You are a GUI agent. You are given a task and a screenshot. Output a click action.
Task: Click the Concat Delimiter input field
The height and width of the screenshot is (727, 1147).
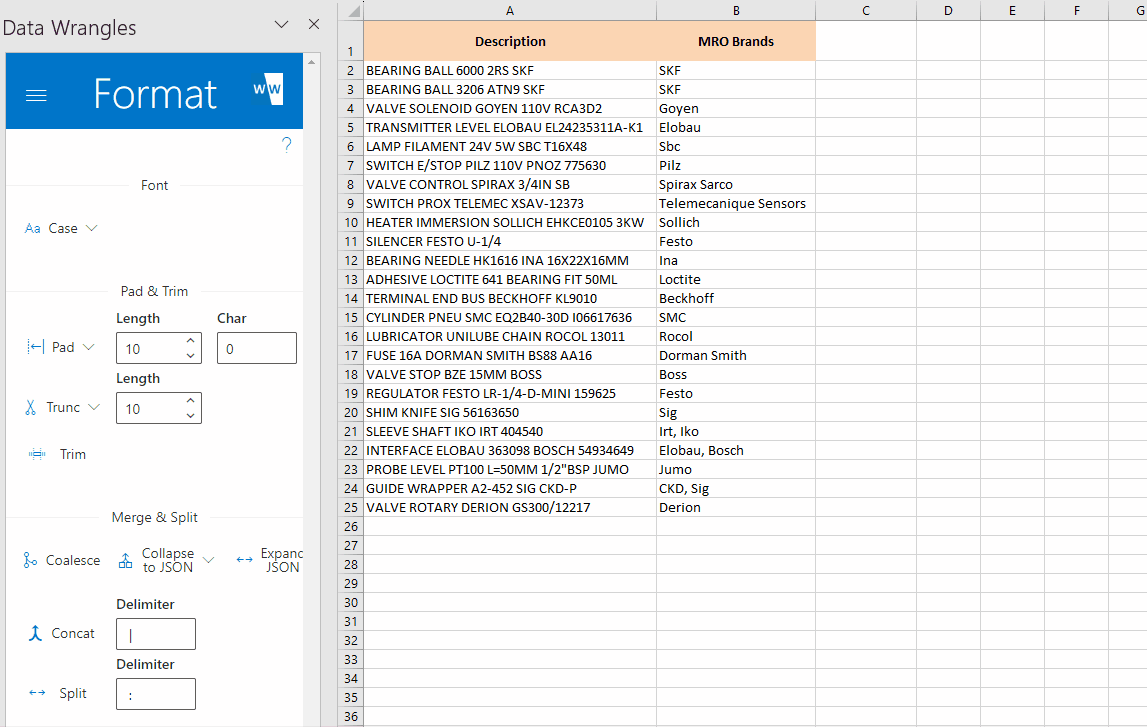155,634
